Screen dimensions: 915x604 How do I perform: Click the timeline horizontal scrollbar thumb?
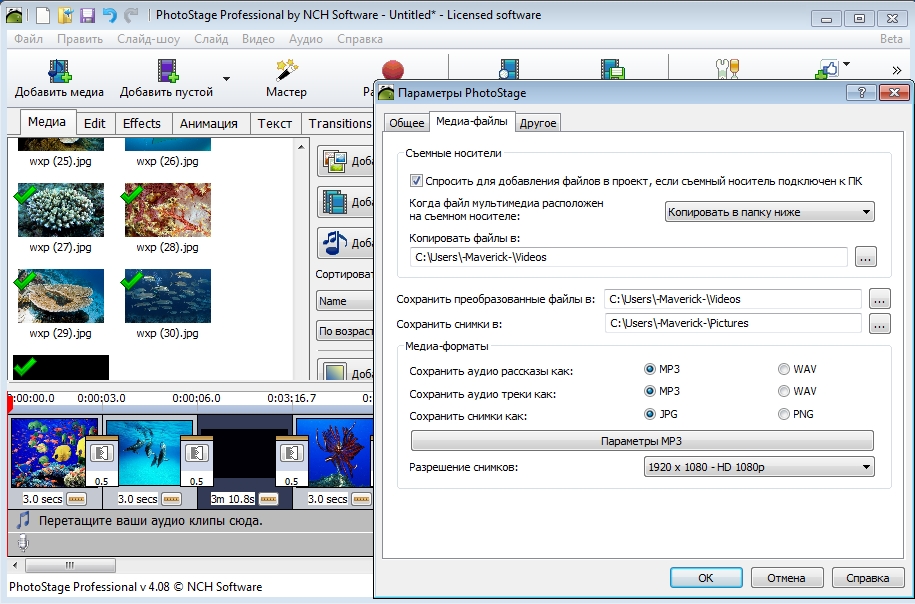pyautogui.click(x=70, y=565)
